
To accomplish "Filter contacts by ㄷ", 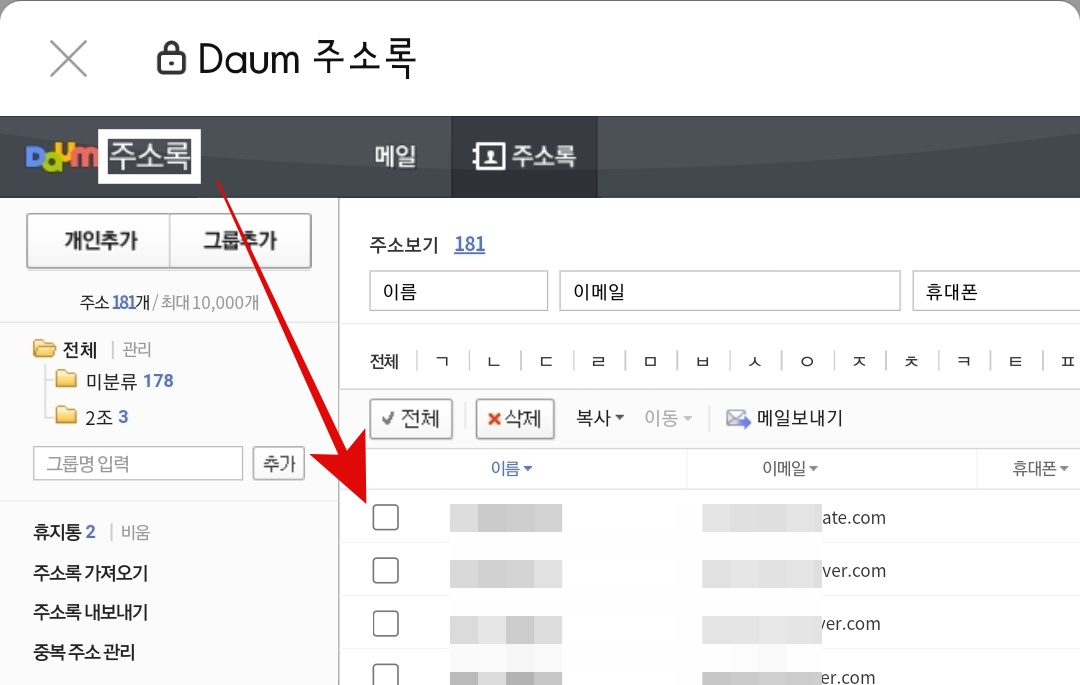I will (546, 361).
